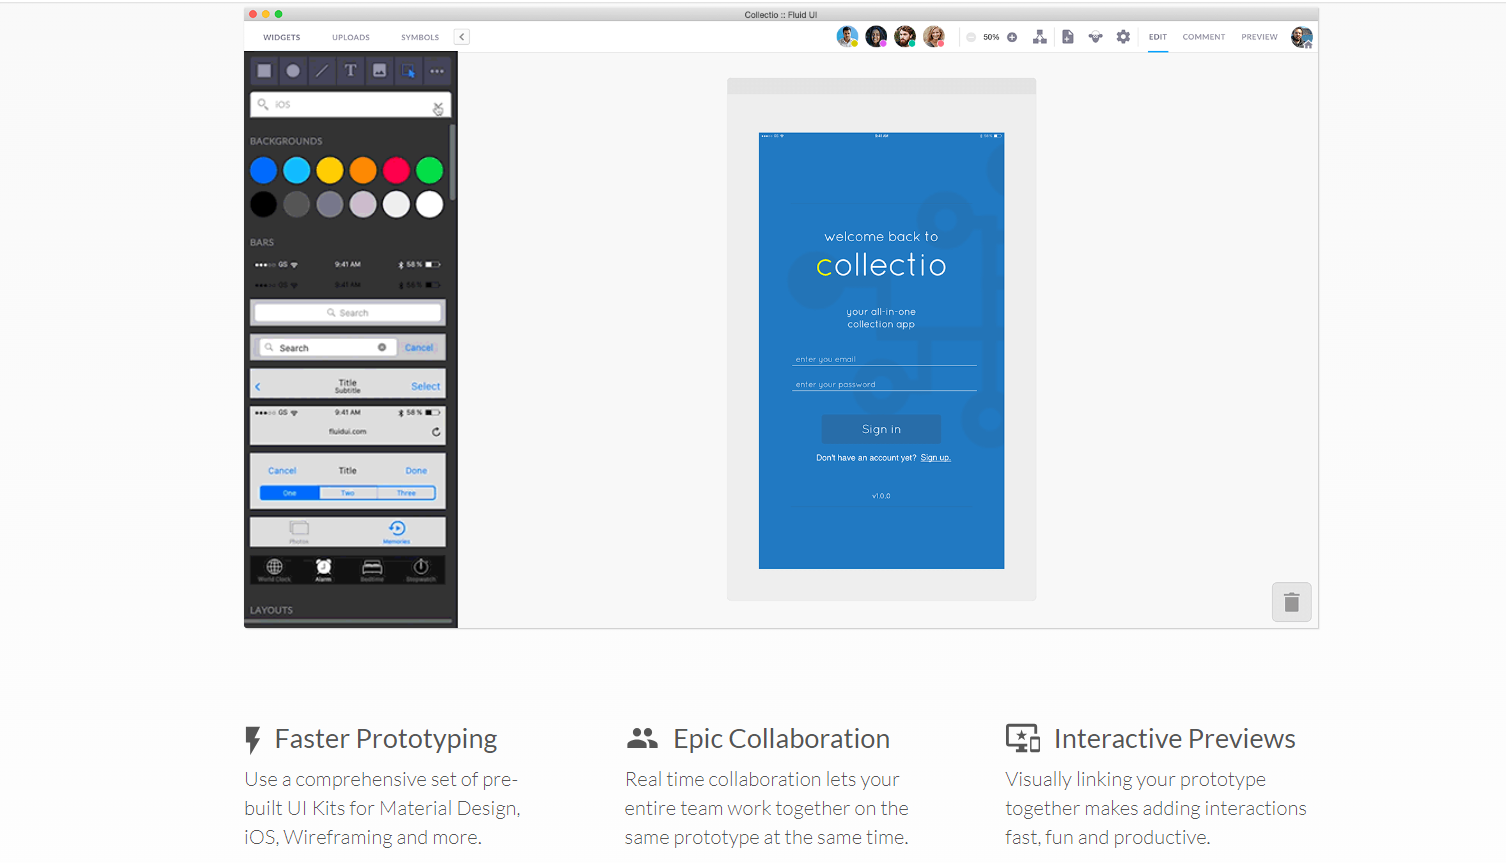
Task: Click the Sign in button in mockup
Action: pos(881,429)
